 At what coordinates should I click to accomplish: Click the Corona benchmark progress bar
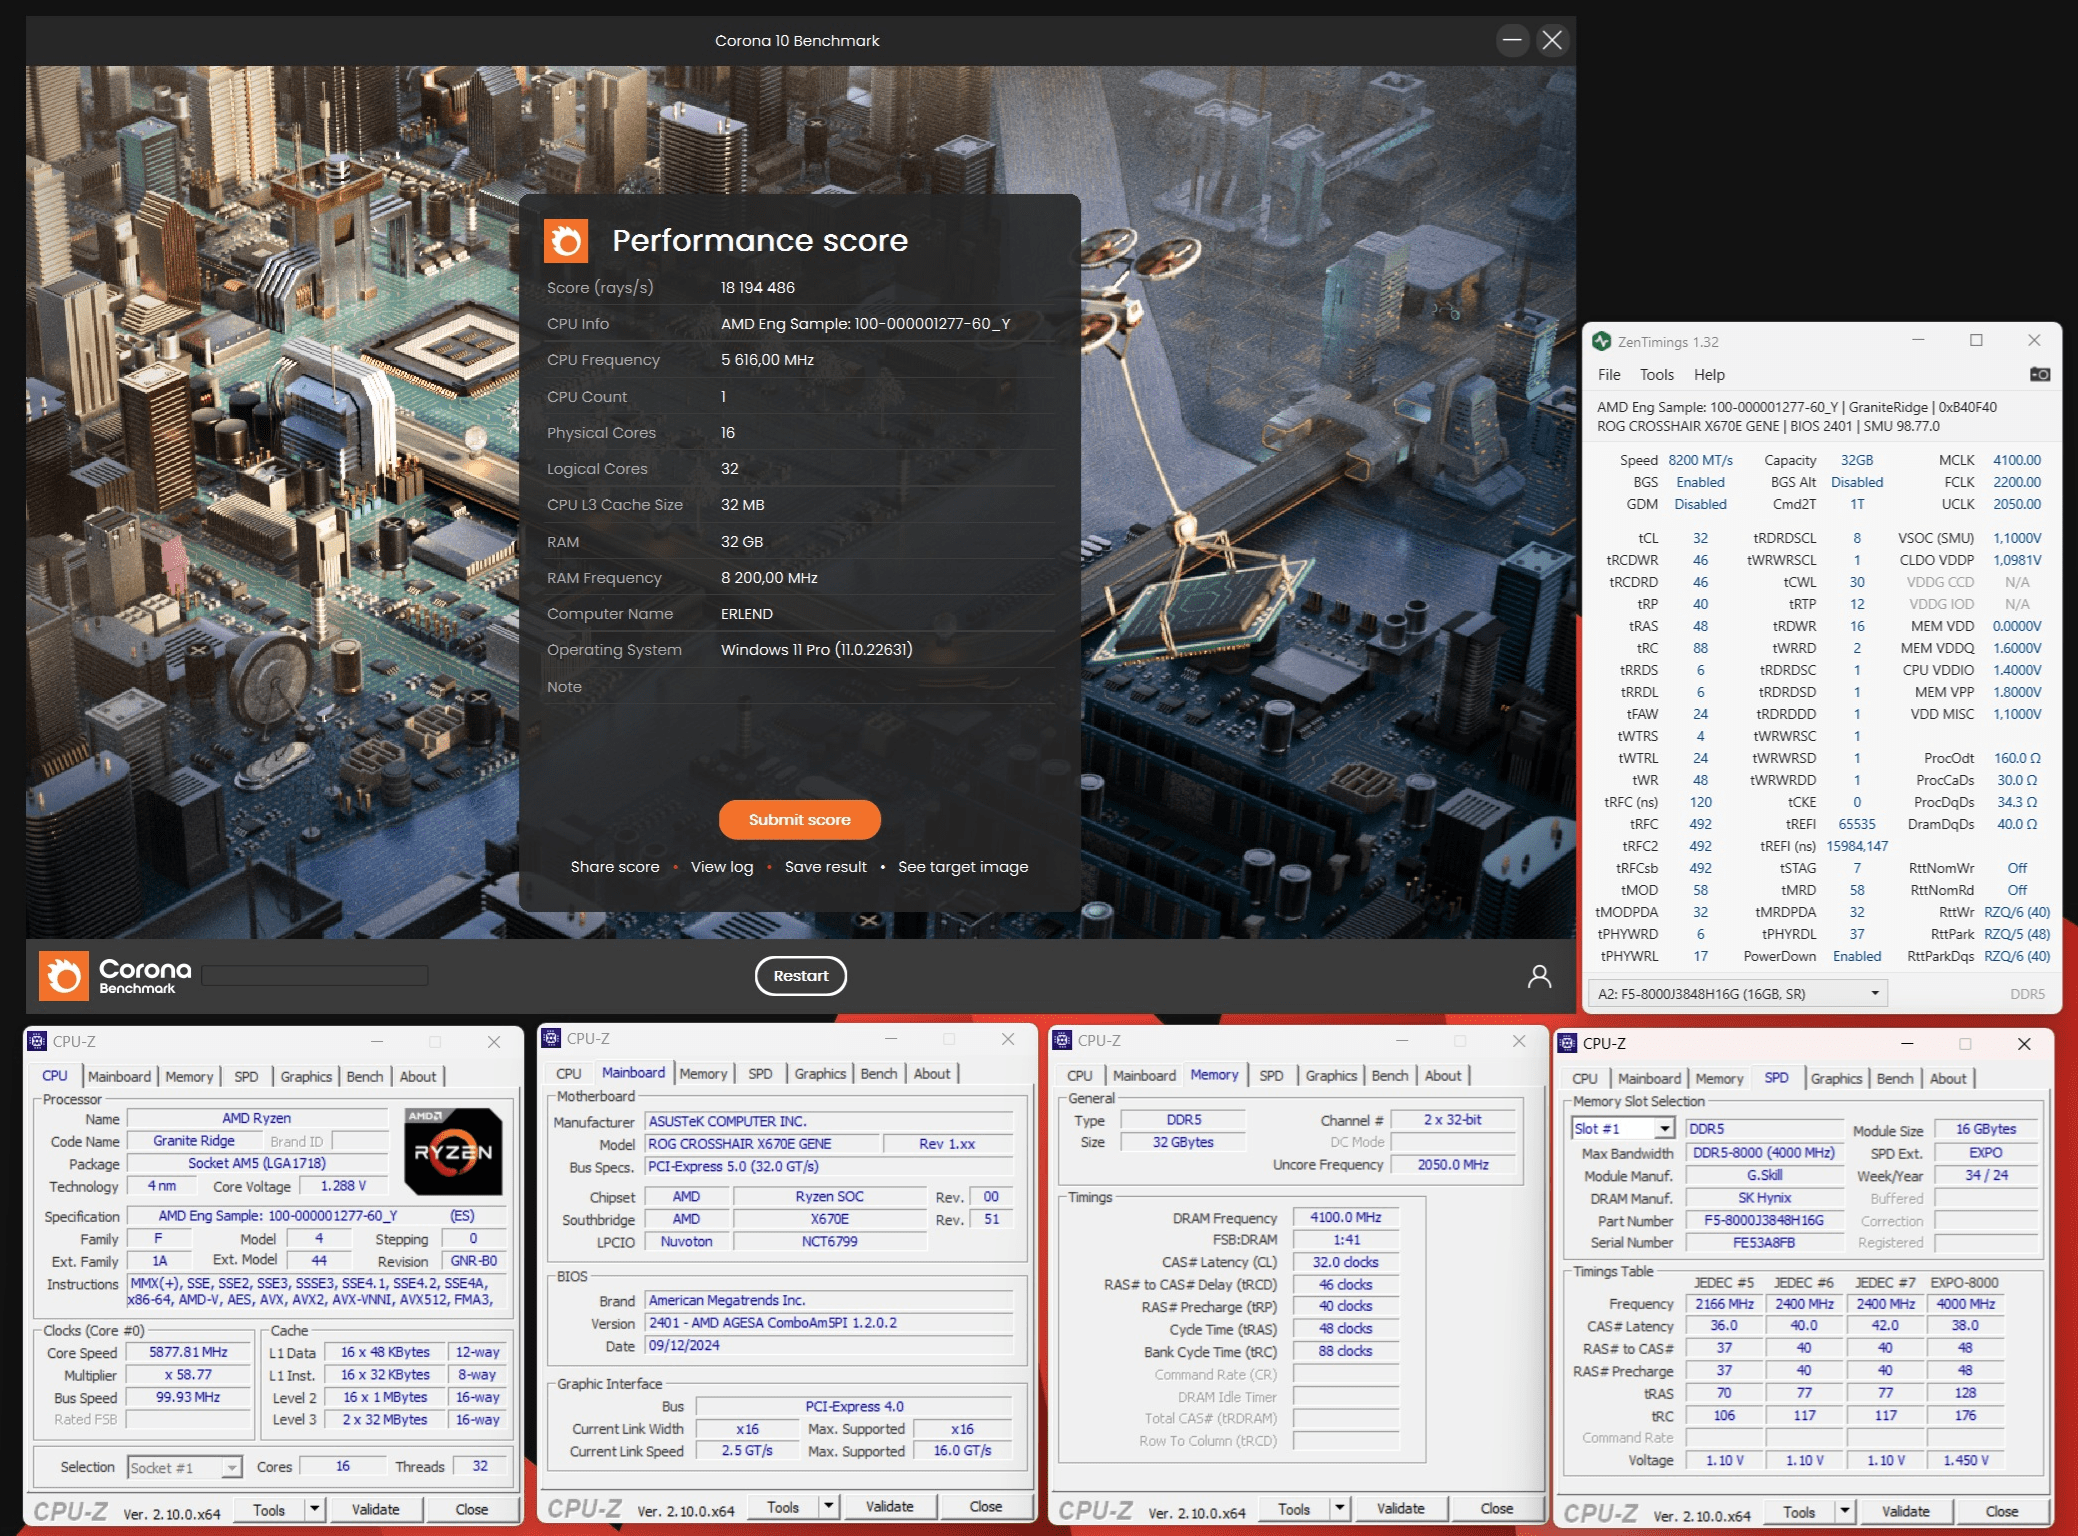(315, 975)
